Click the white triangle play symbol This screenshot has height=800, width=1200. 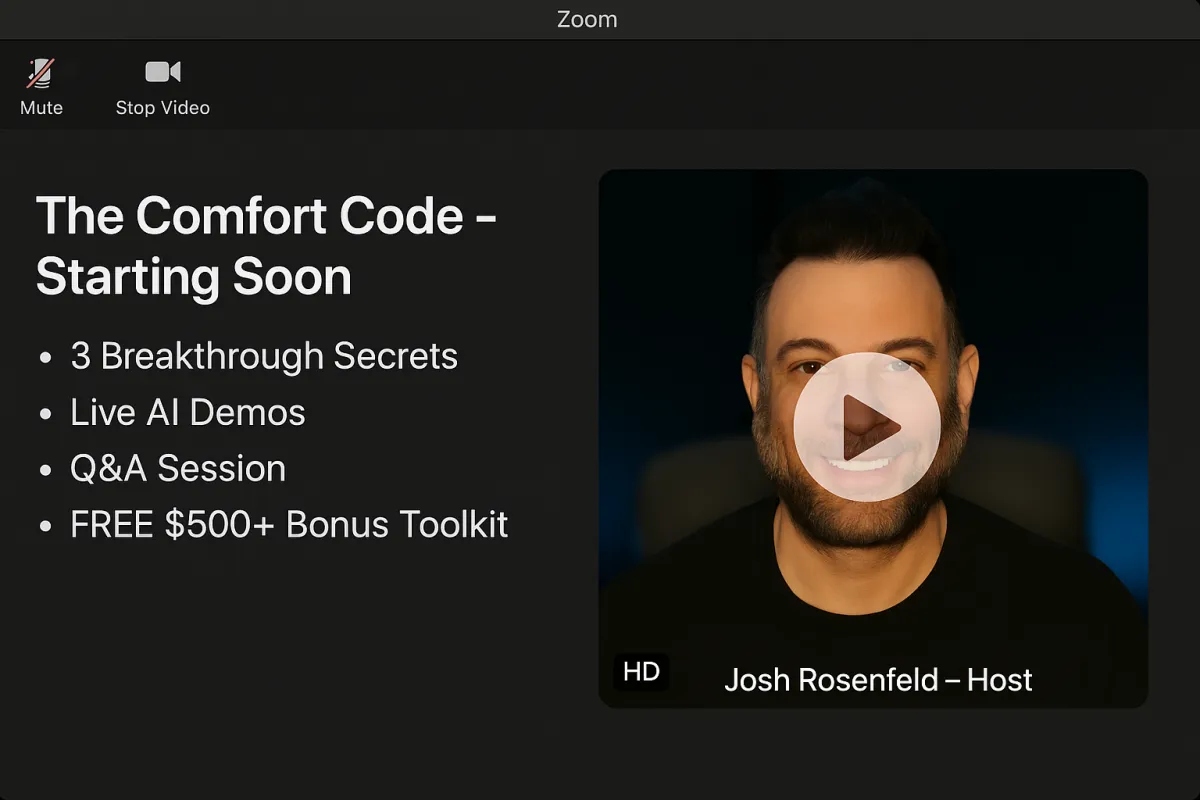pyautogui.click(x=870, y=427)
